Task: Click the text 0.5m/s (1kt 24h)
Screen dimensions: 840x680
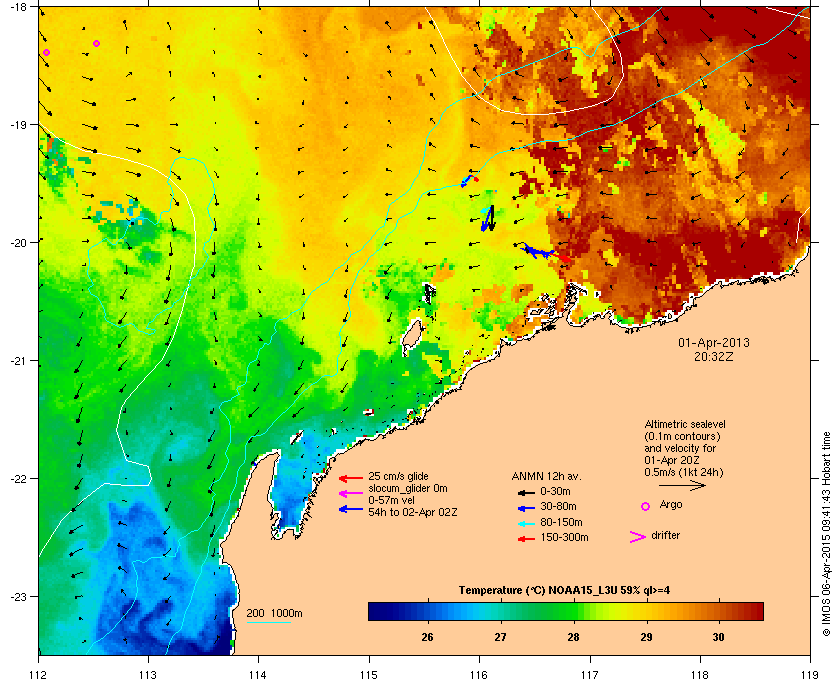Action: coord(684,473)
